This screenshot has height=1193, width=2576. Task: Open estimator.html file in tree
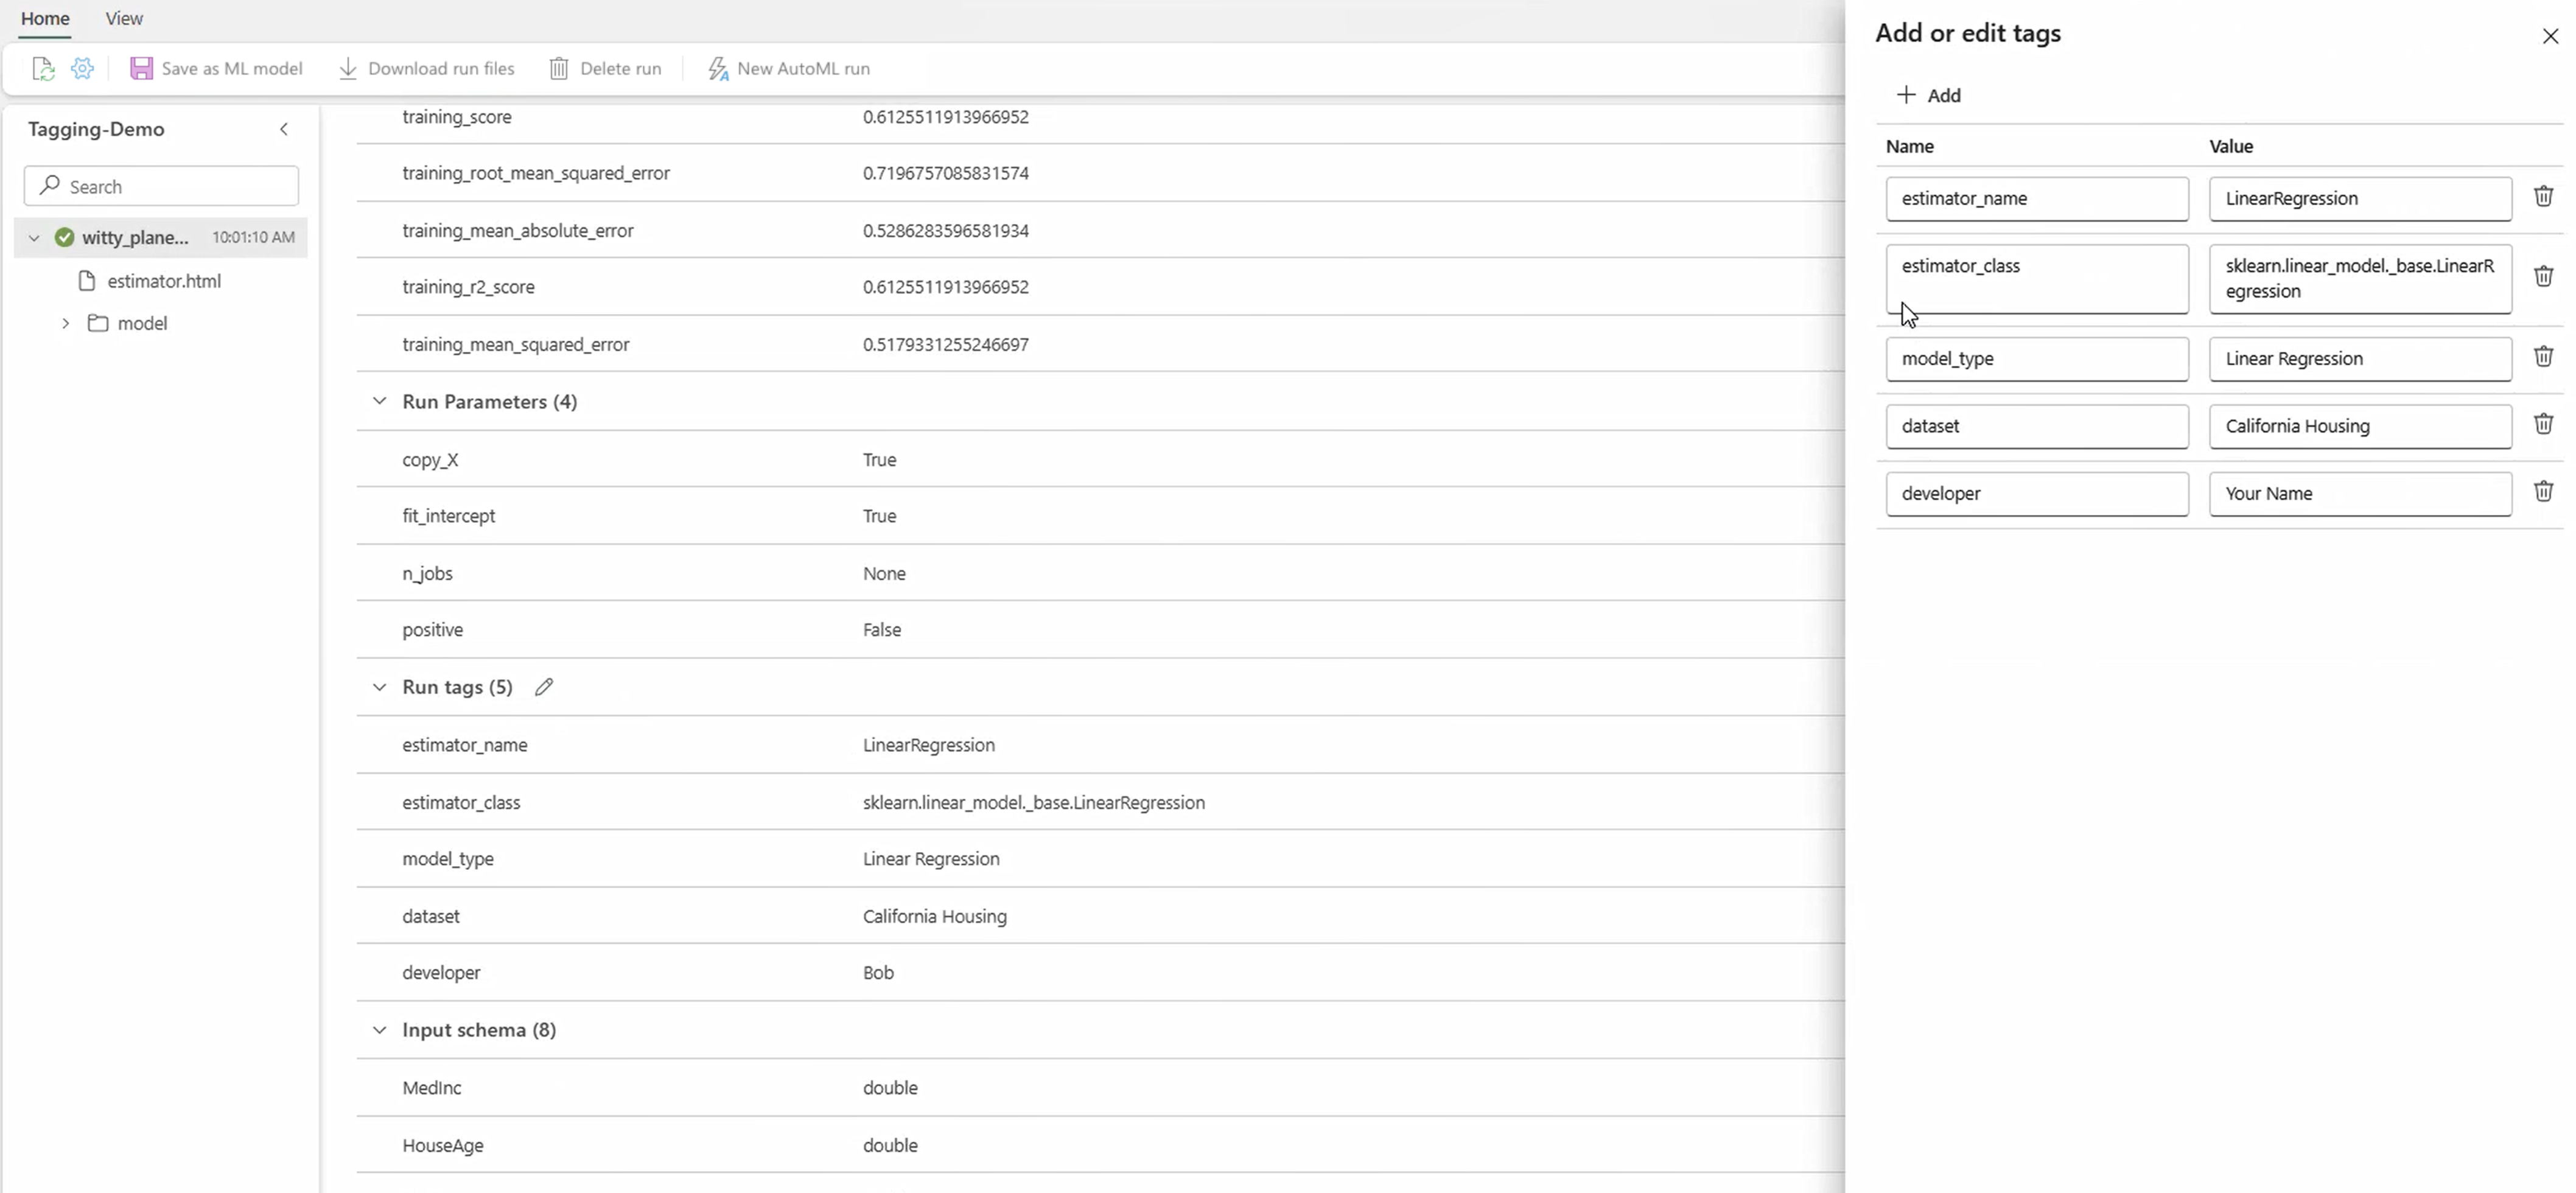(164, 281)
